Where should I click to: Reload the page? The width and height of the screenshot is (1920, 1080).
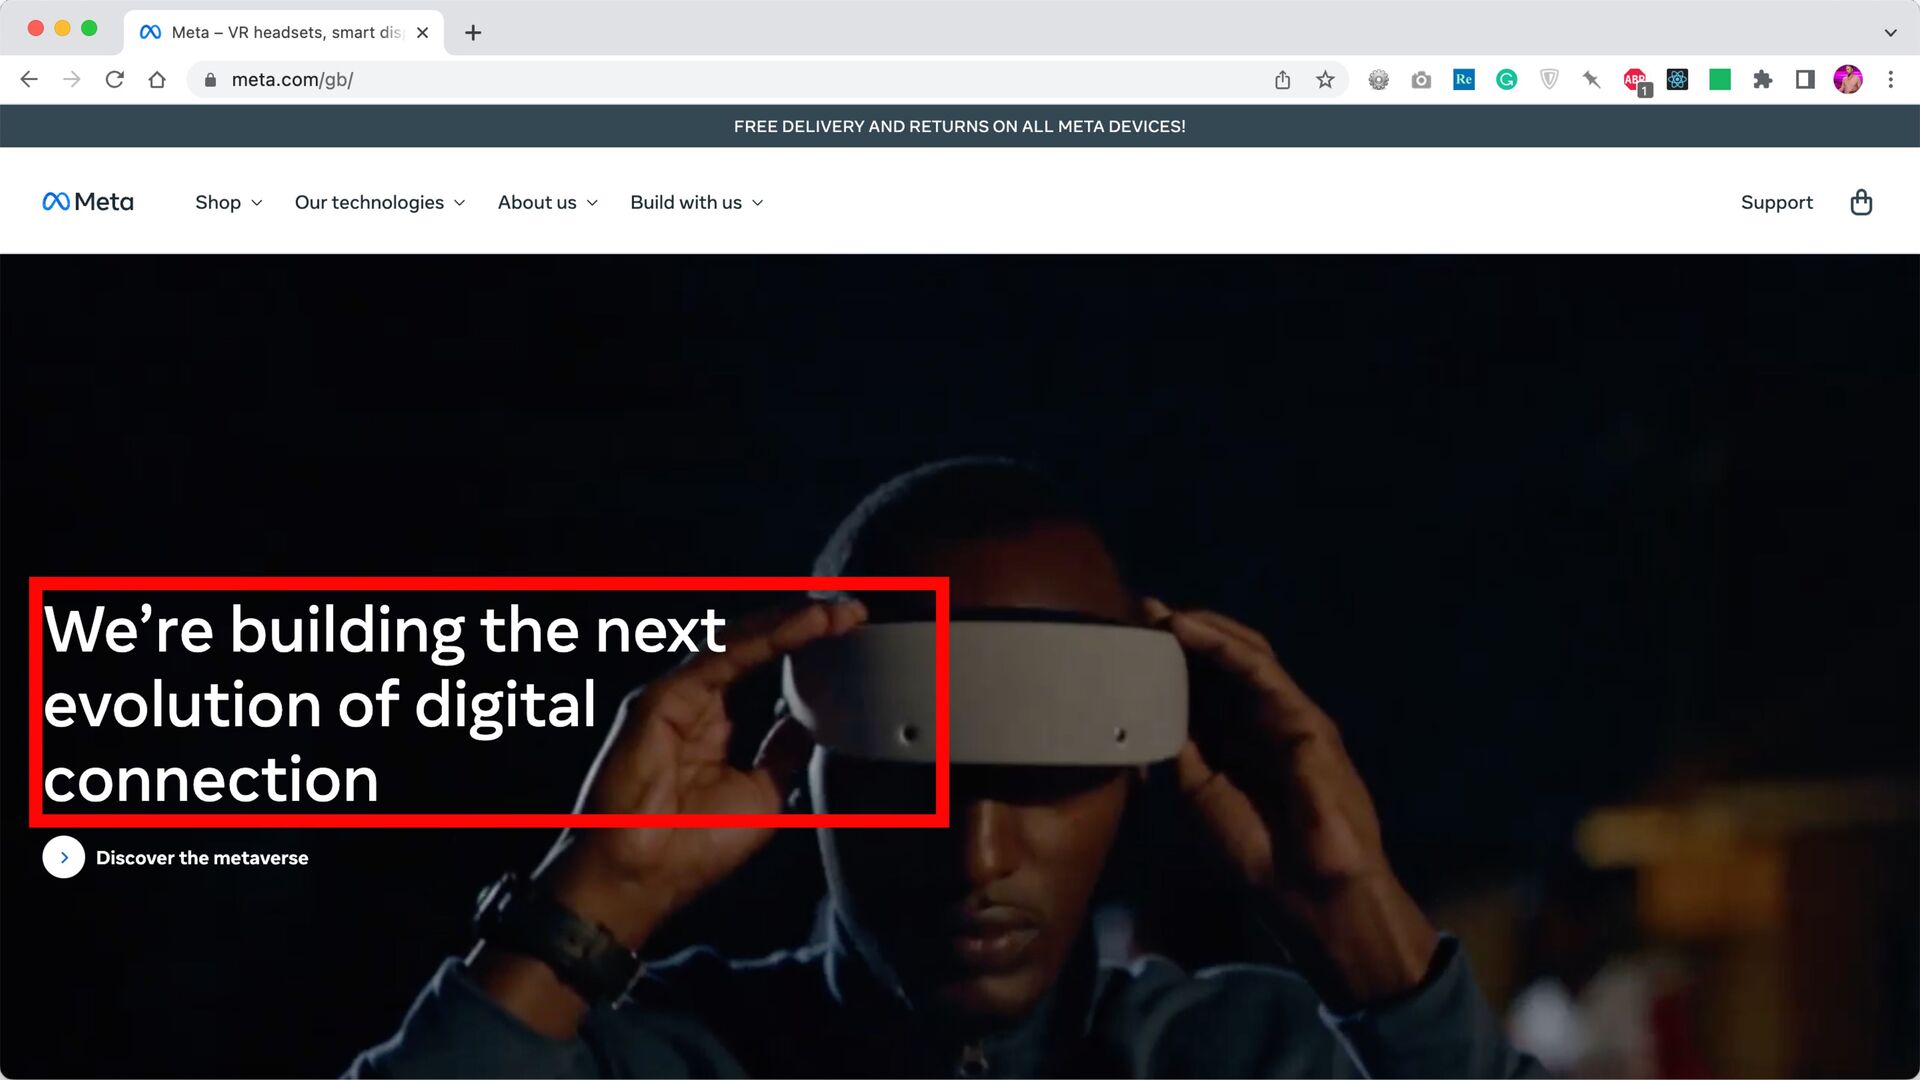click(x=114, y=80)
